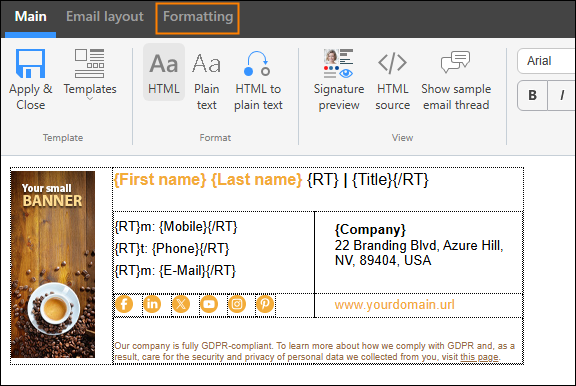Click the {E-Mail} placeholder line
Image resolution: width=576 pixels, height=386 pixels.
pyautogui.click(x=175, y=271)
